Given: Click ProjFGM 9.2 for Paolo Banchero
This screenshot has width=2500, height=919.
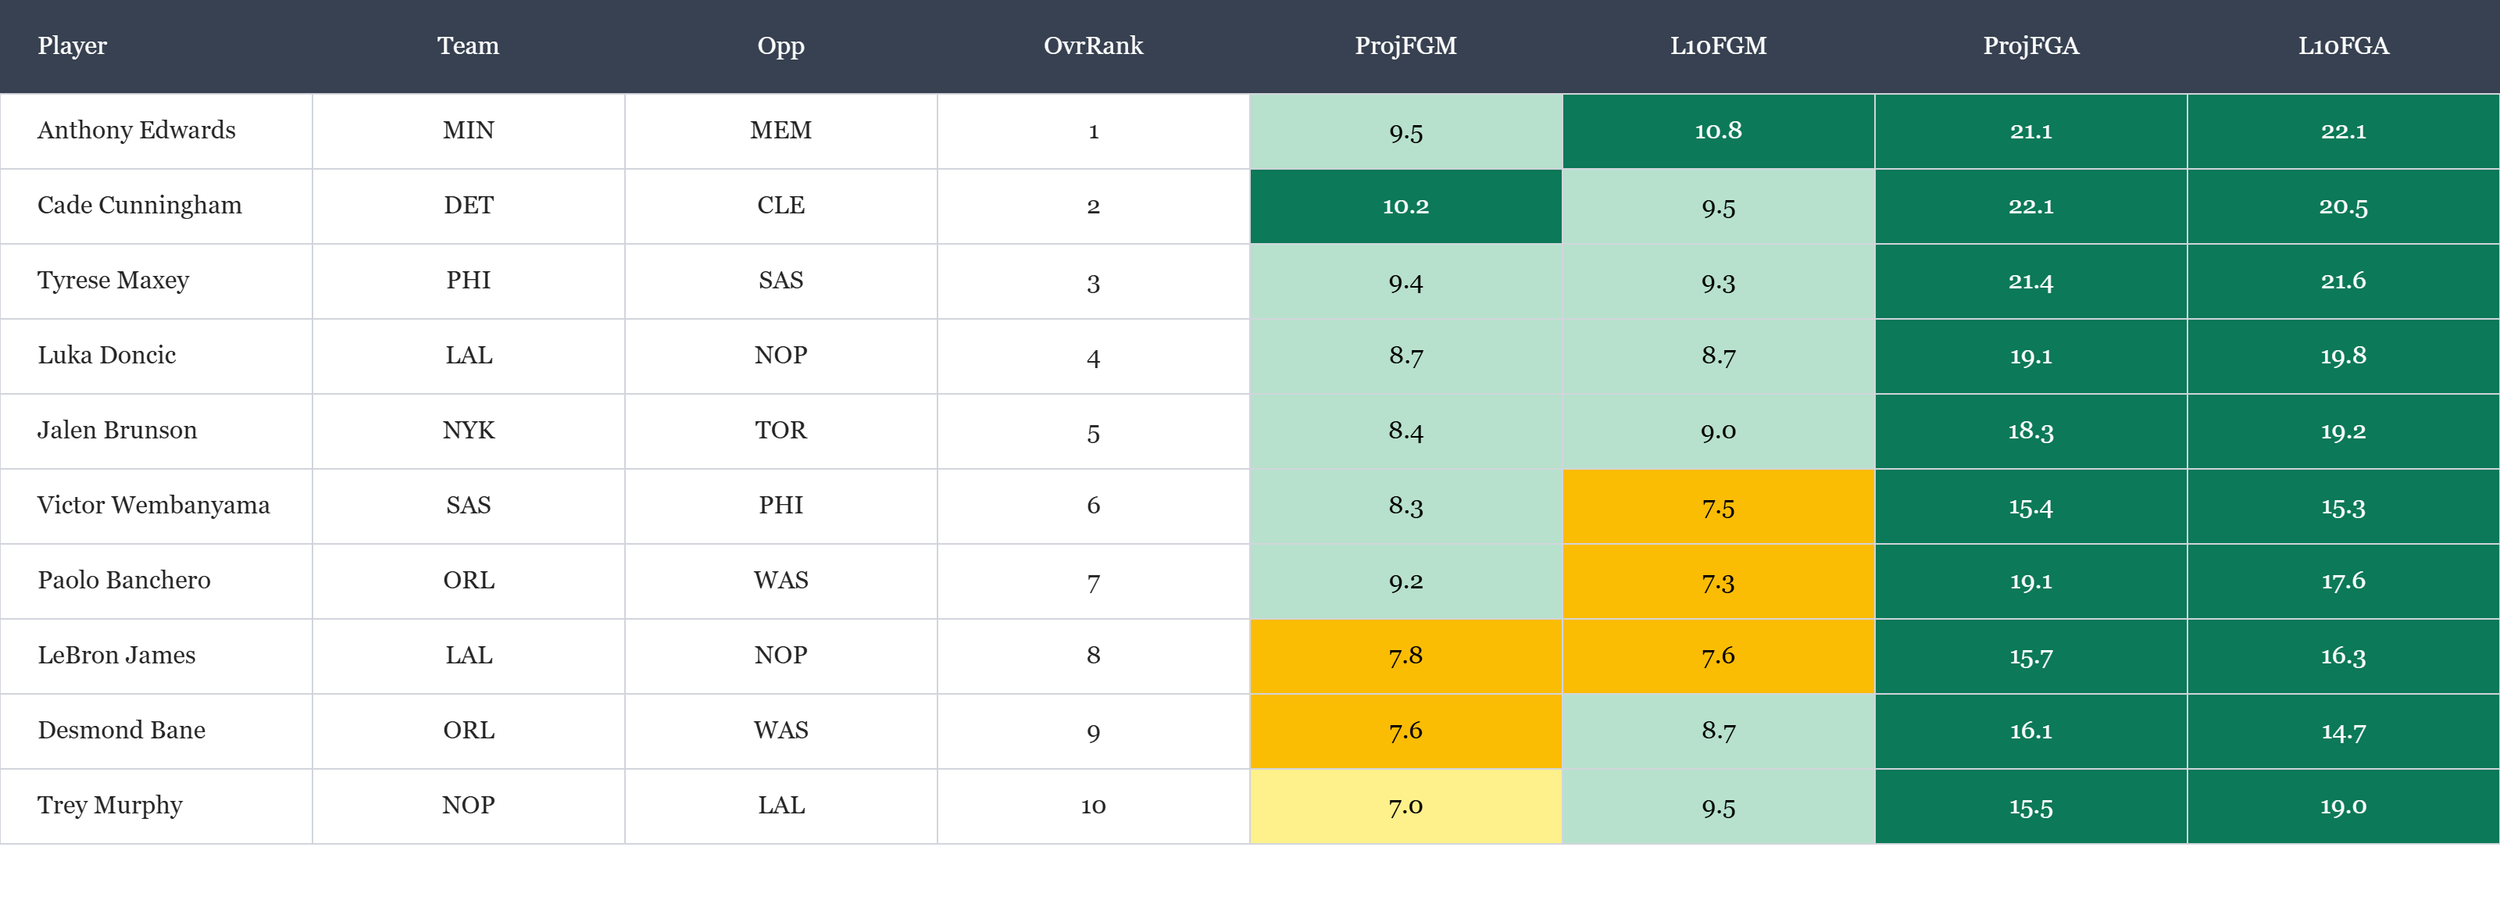Looking at the screenshot, I should 1405,581.
